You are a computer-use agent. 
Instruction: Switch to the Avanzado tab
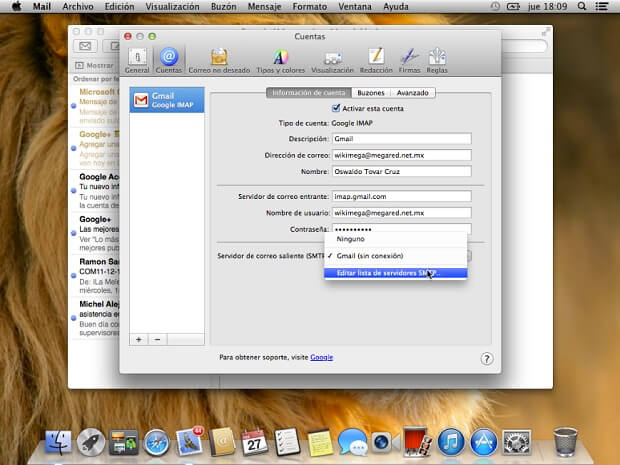(x=413, y=93)
